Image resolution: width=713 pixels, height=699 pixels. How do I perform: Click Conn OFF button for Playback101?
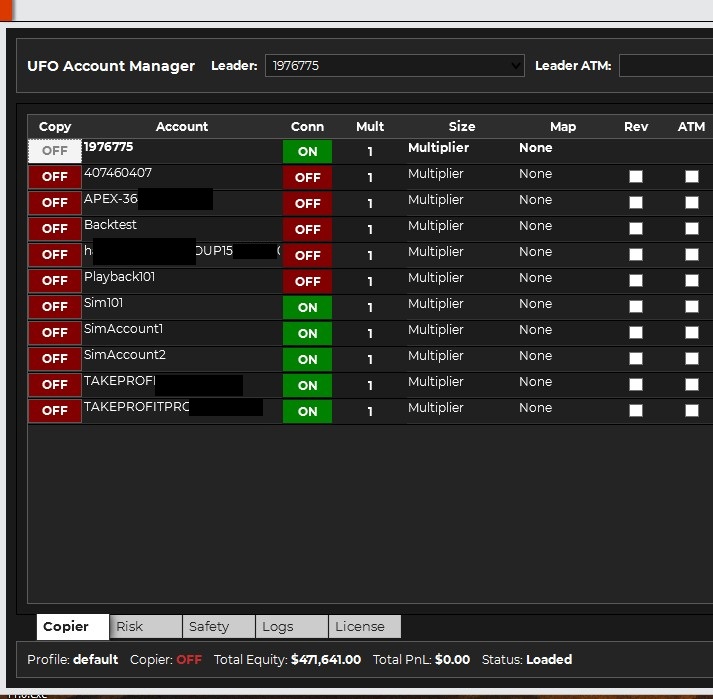[x=307, y=281]
